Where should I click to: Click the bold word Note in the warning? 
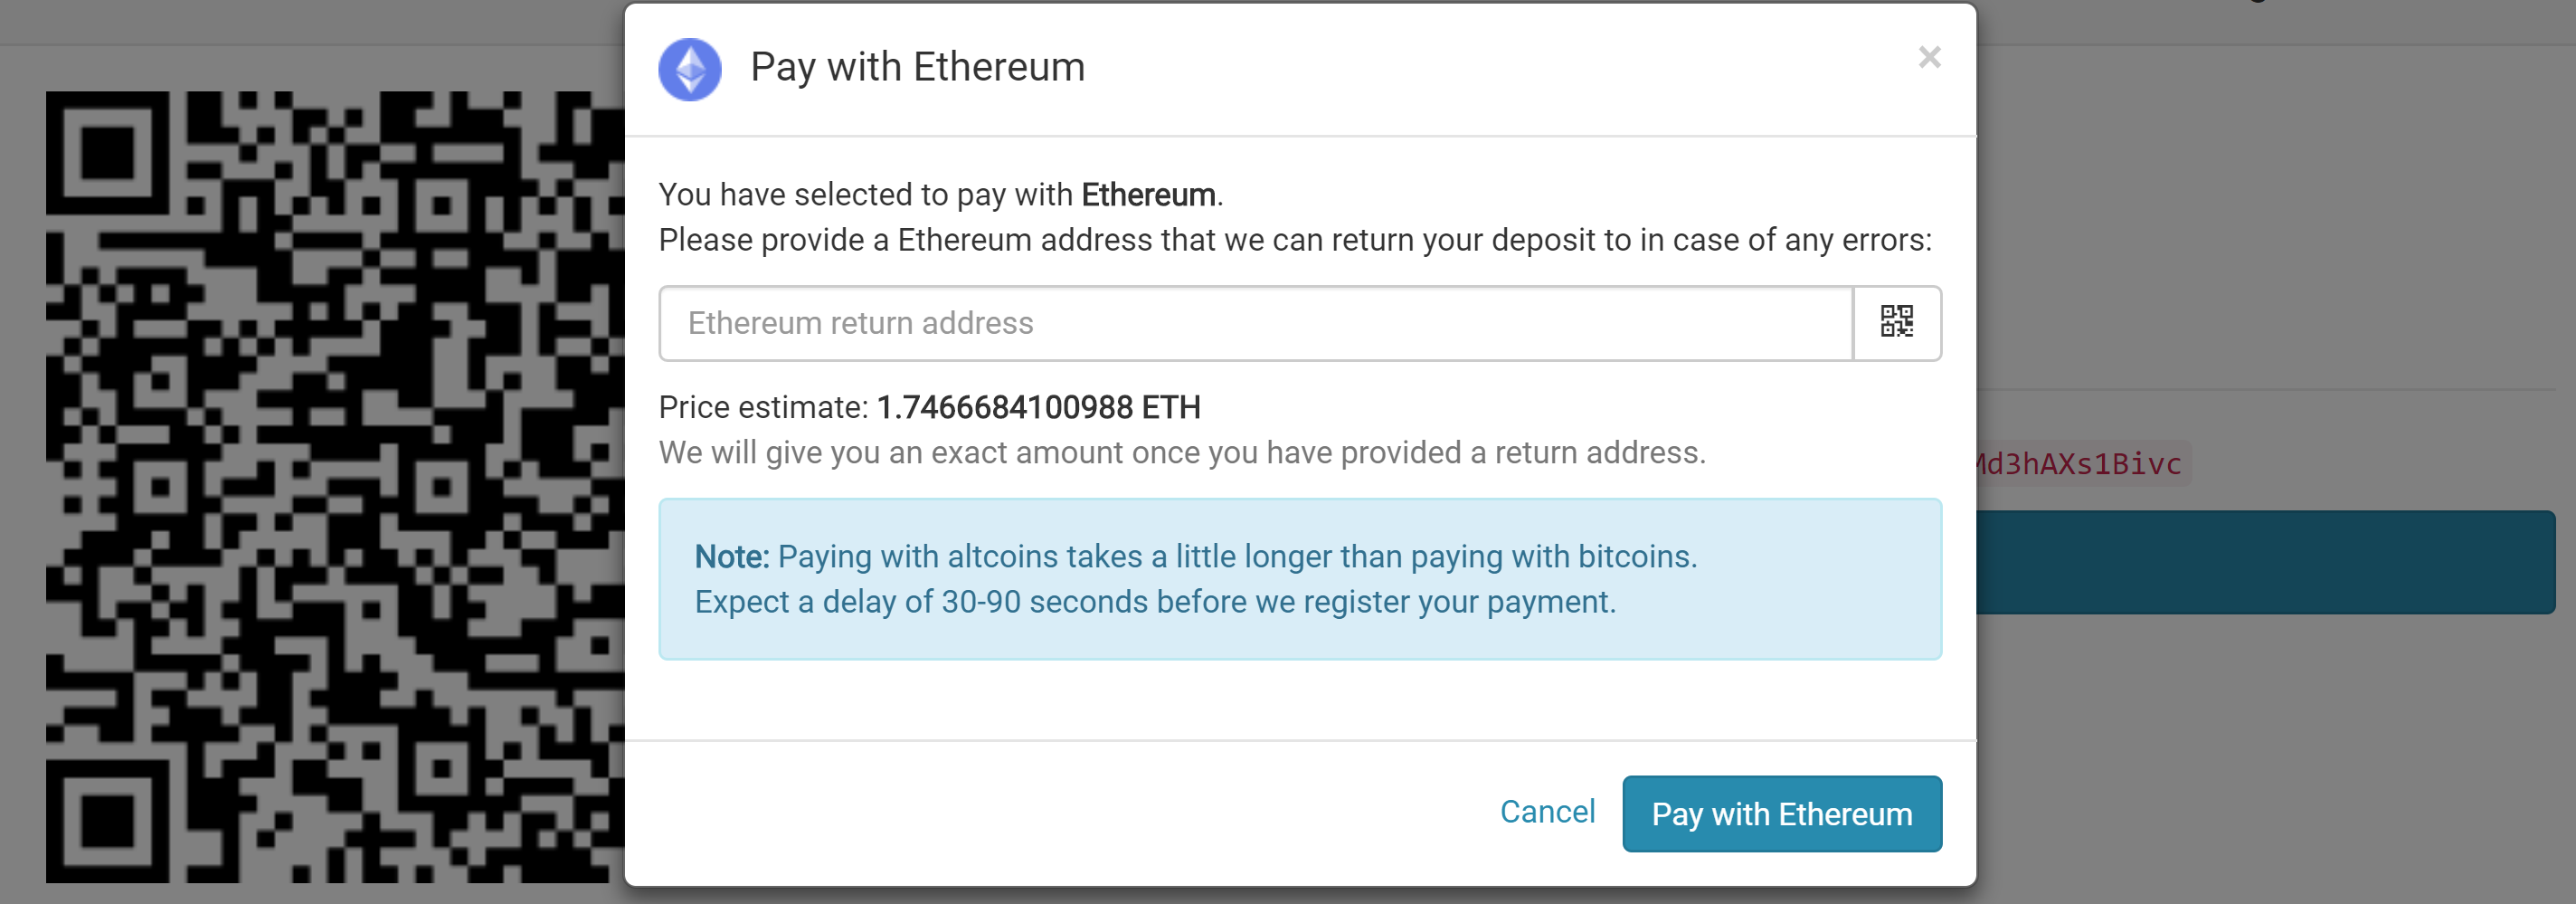(x=729, y=557)
